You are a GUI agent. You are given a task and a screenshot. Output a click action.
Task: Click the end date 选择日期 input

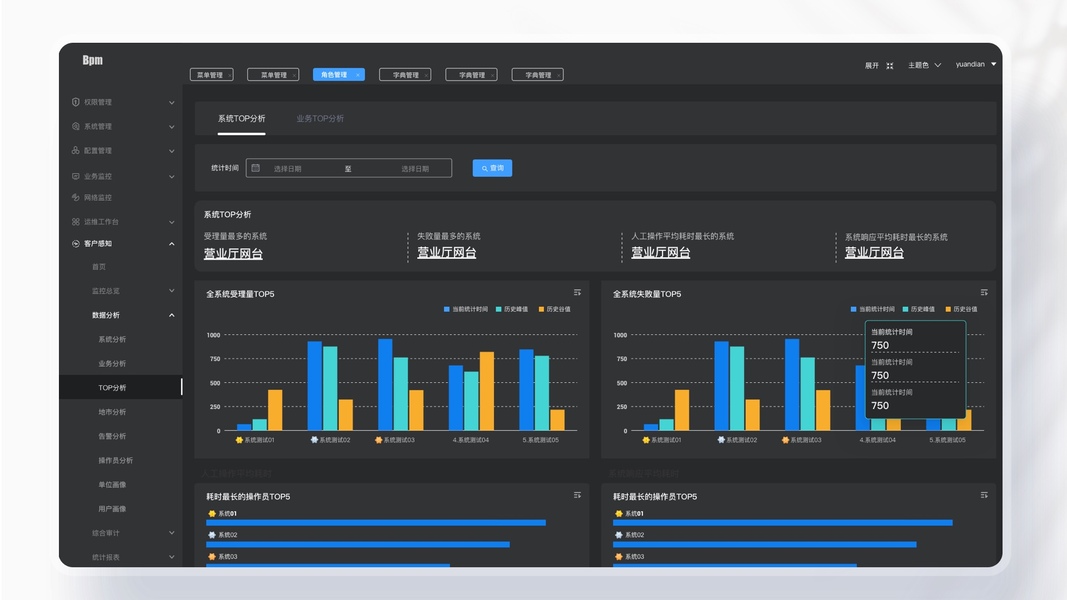[x=415, y=169]
